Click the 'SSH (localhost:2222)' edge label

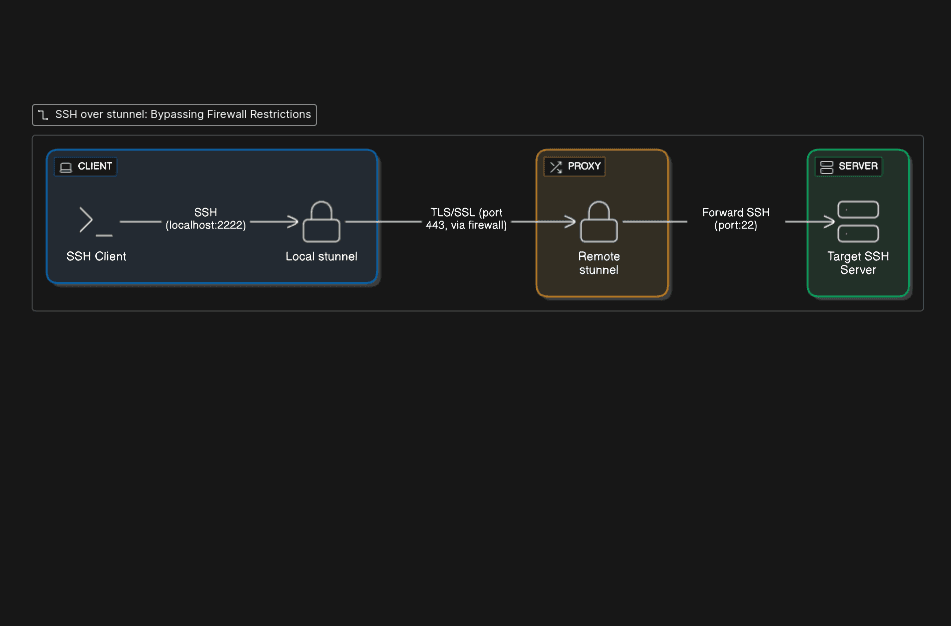pos(206,218)
